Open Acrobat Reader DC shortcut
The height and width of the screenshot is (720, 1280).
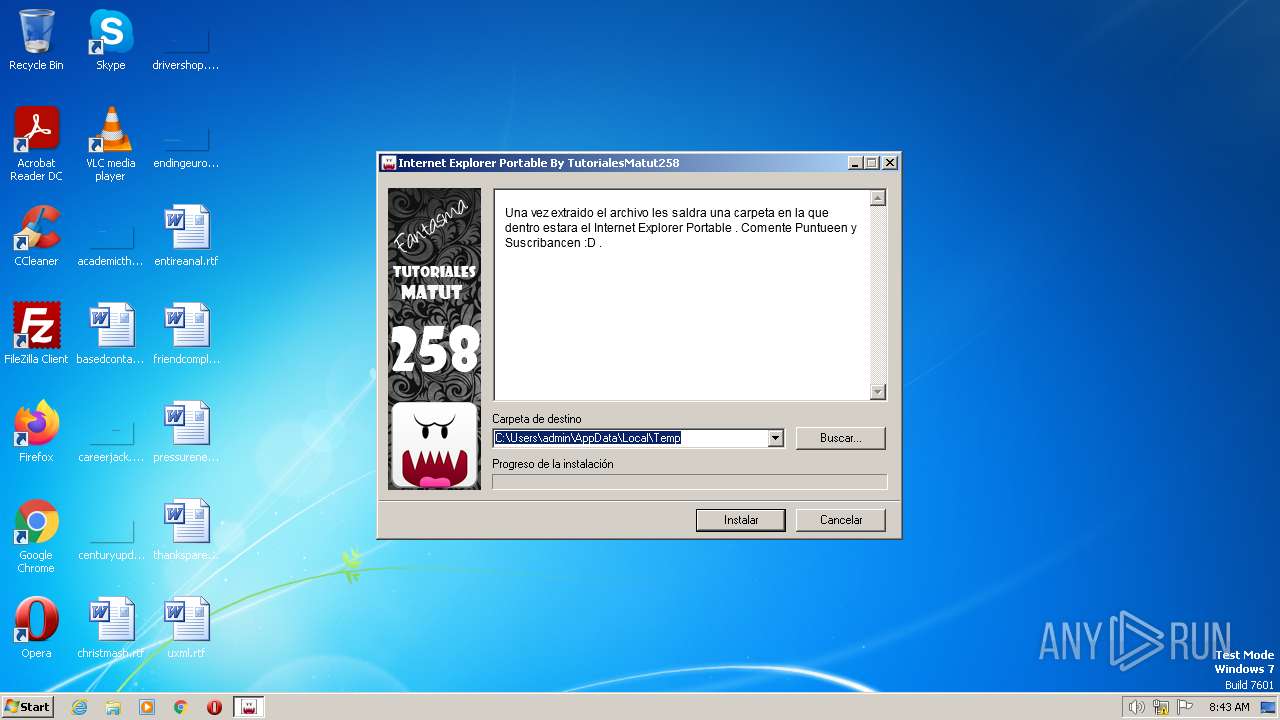click(36, 144)
